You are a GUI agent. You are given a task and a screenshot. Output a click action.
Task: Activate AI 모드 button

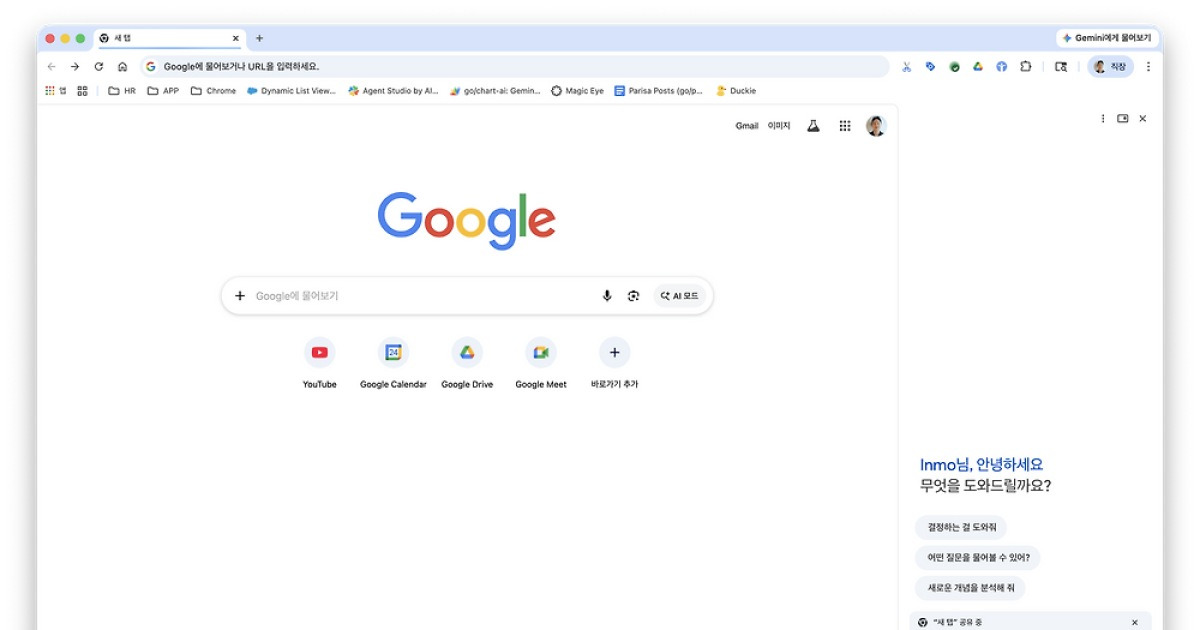coord(680,296)
